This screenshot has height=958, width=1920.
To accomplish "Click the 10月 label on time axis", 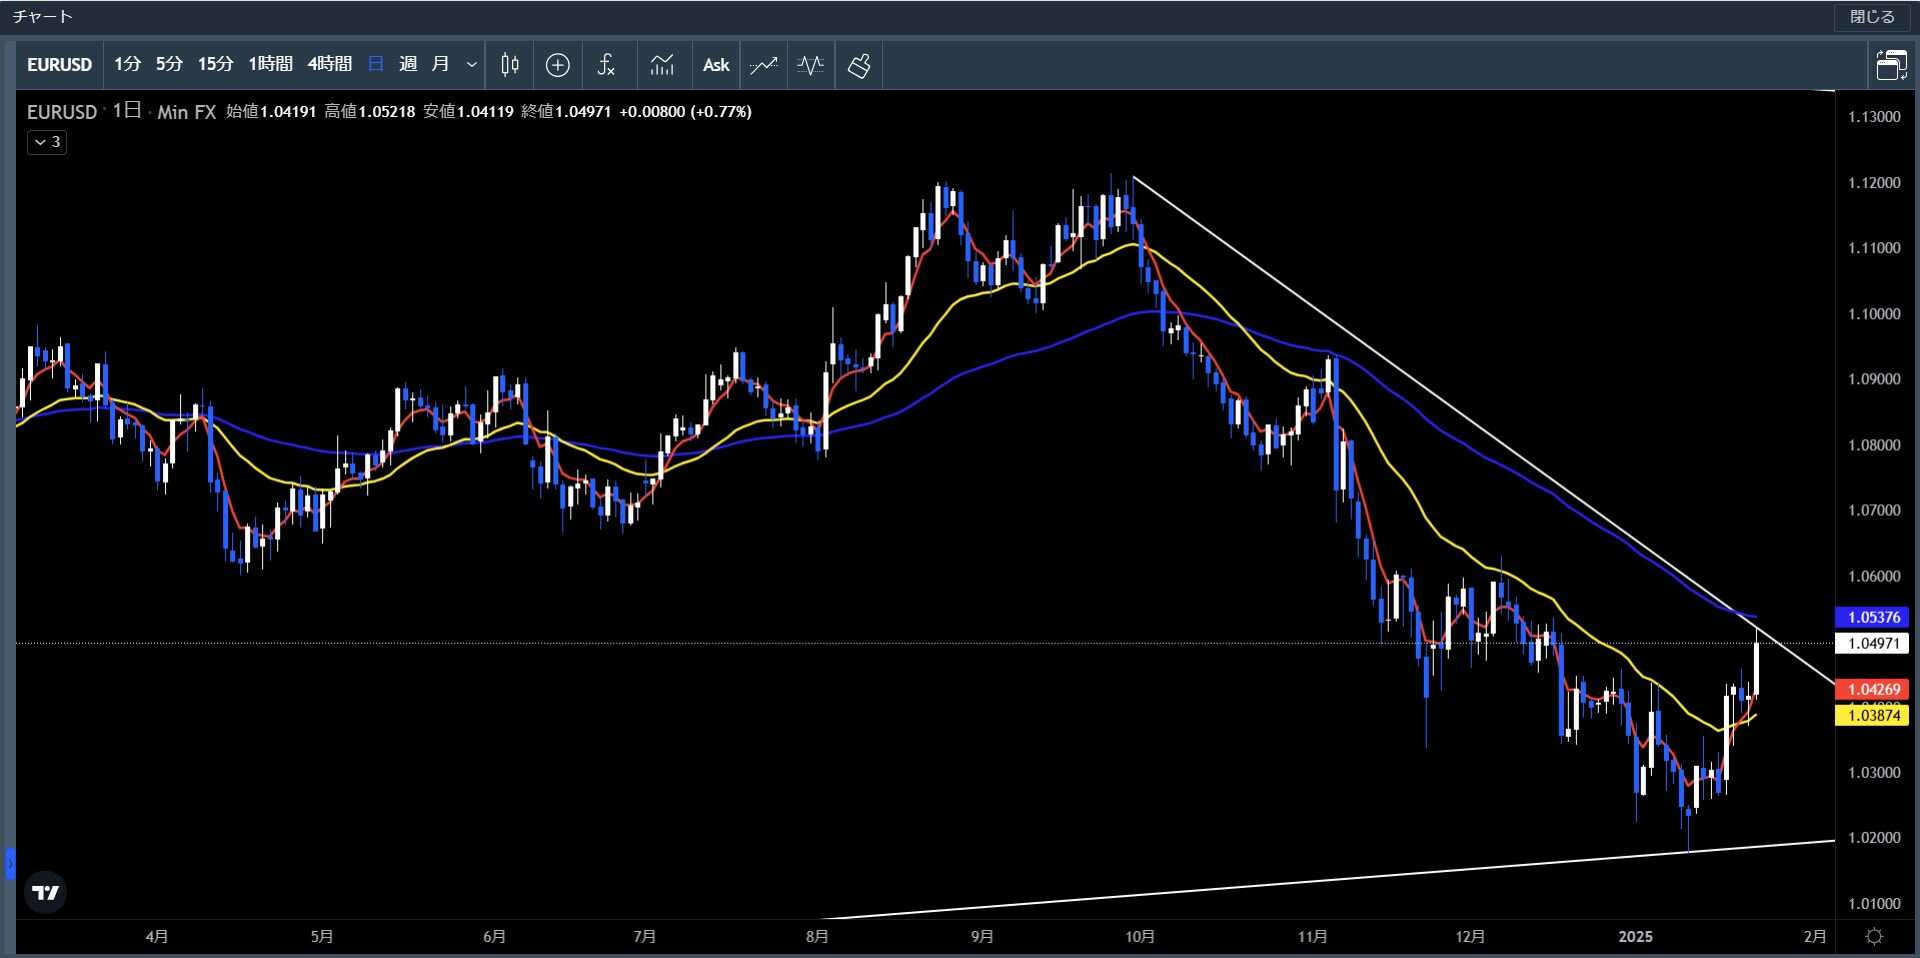I will coord(1140,937).
